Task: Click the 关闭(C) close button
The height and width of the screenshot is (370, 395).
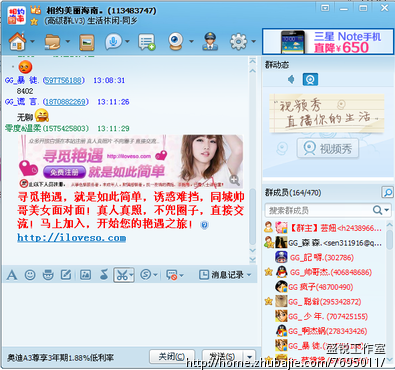Action: coord(172,357)
